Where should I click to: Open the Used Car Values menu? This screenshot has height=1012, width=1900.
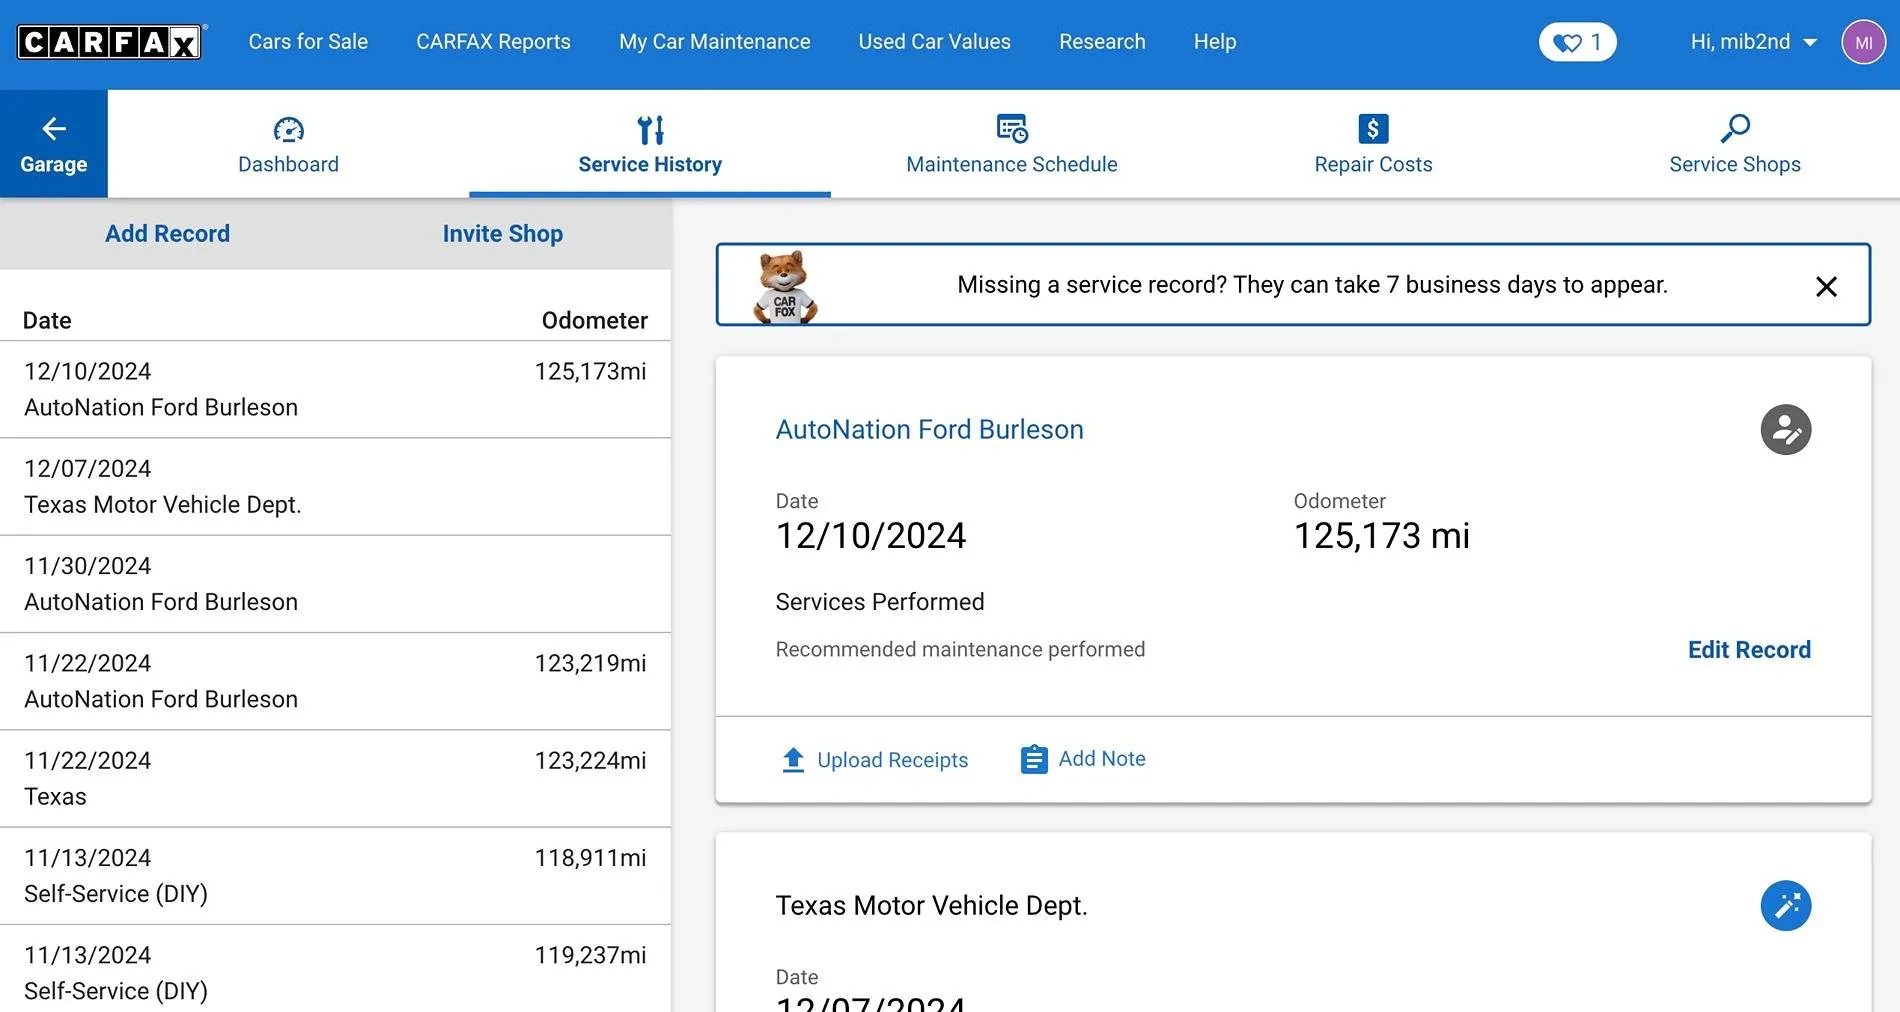pos(933,41)
